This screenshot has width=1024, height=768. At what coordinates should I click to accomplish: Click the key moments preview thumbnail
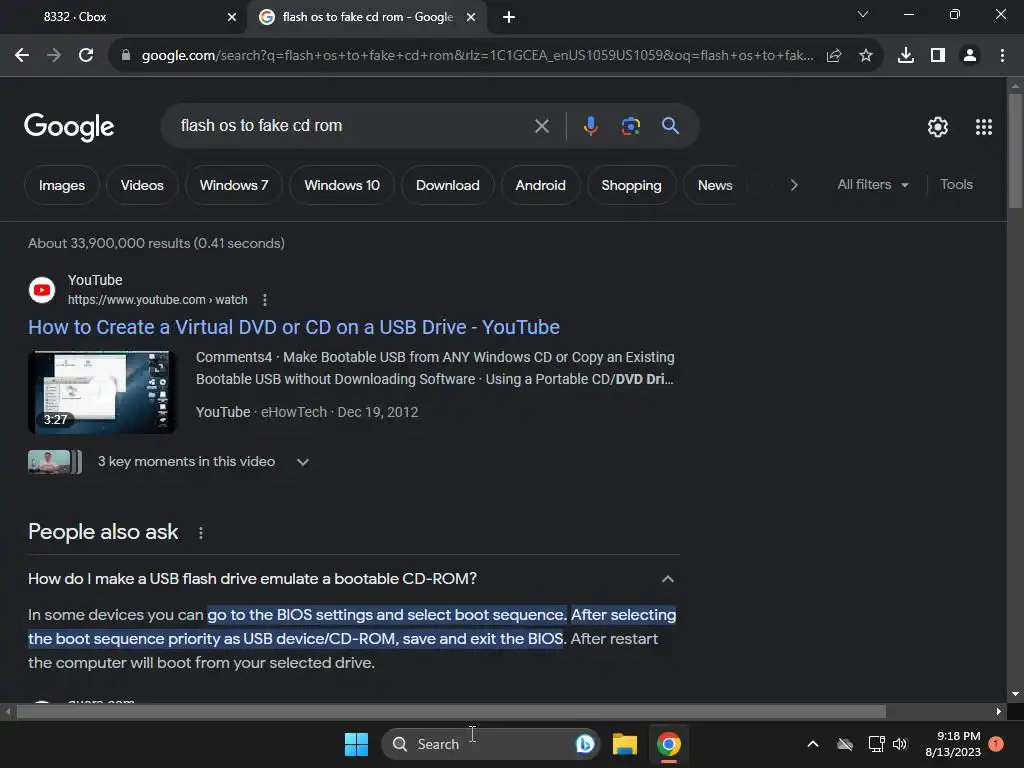pyautogui.click(x=55, y=462)
